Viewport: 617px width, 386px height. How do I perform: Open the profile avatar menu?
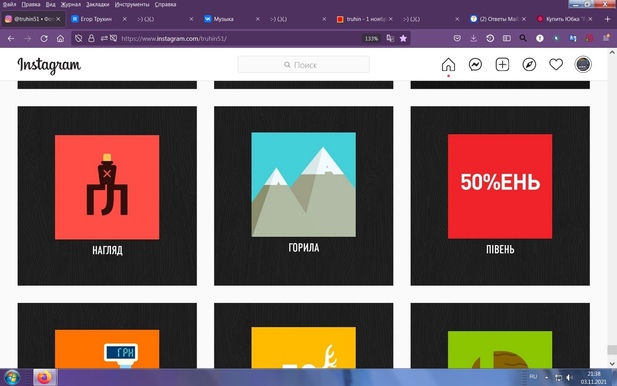pyautogui.click(x=583, y=65)
